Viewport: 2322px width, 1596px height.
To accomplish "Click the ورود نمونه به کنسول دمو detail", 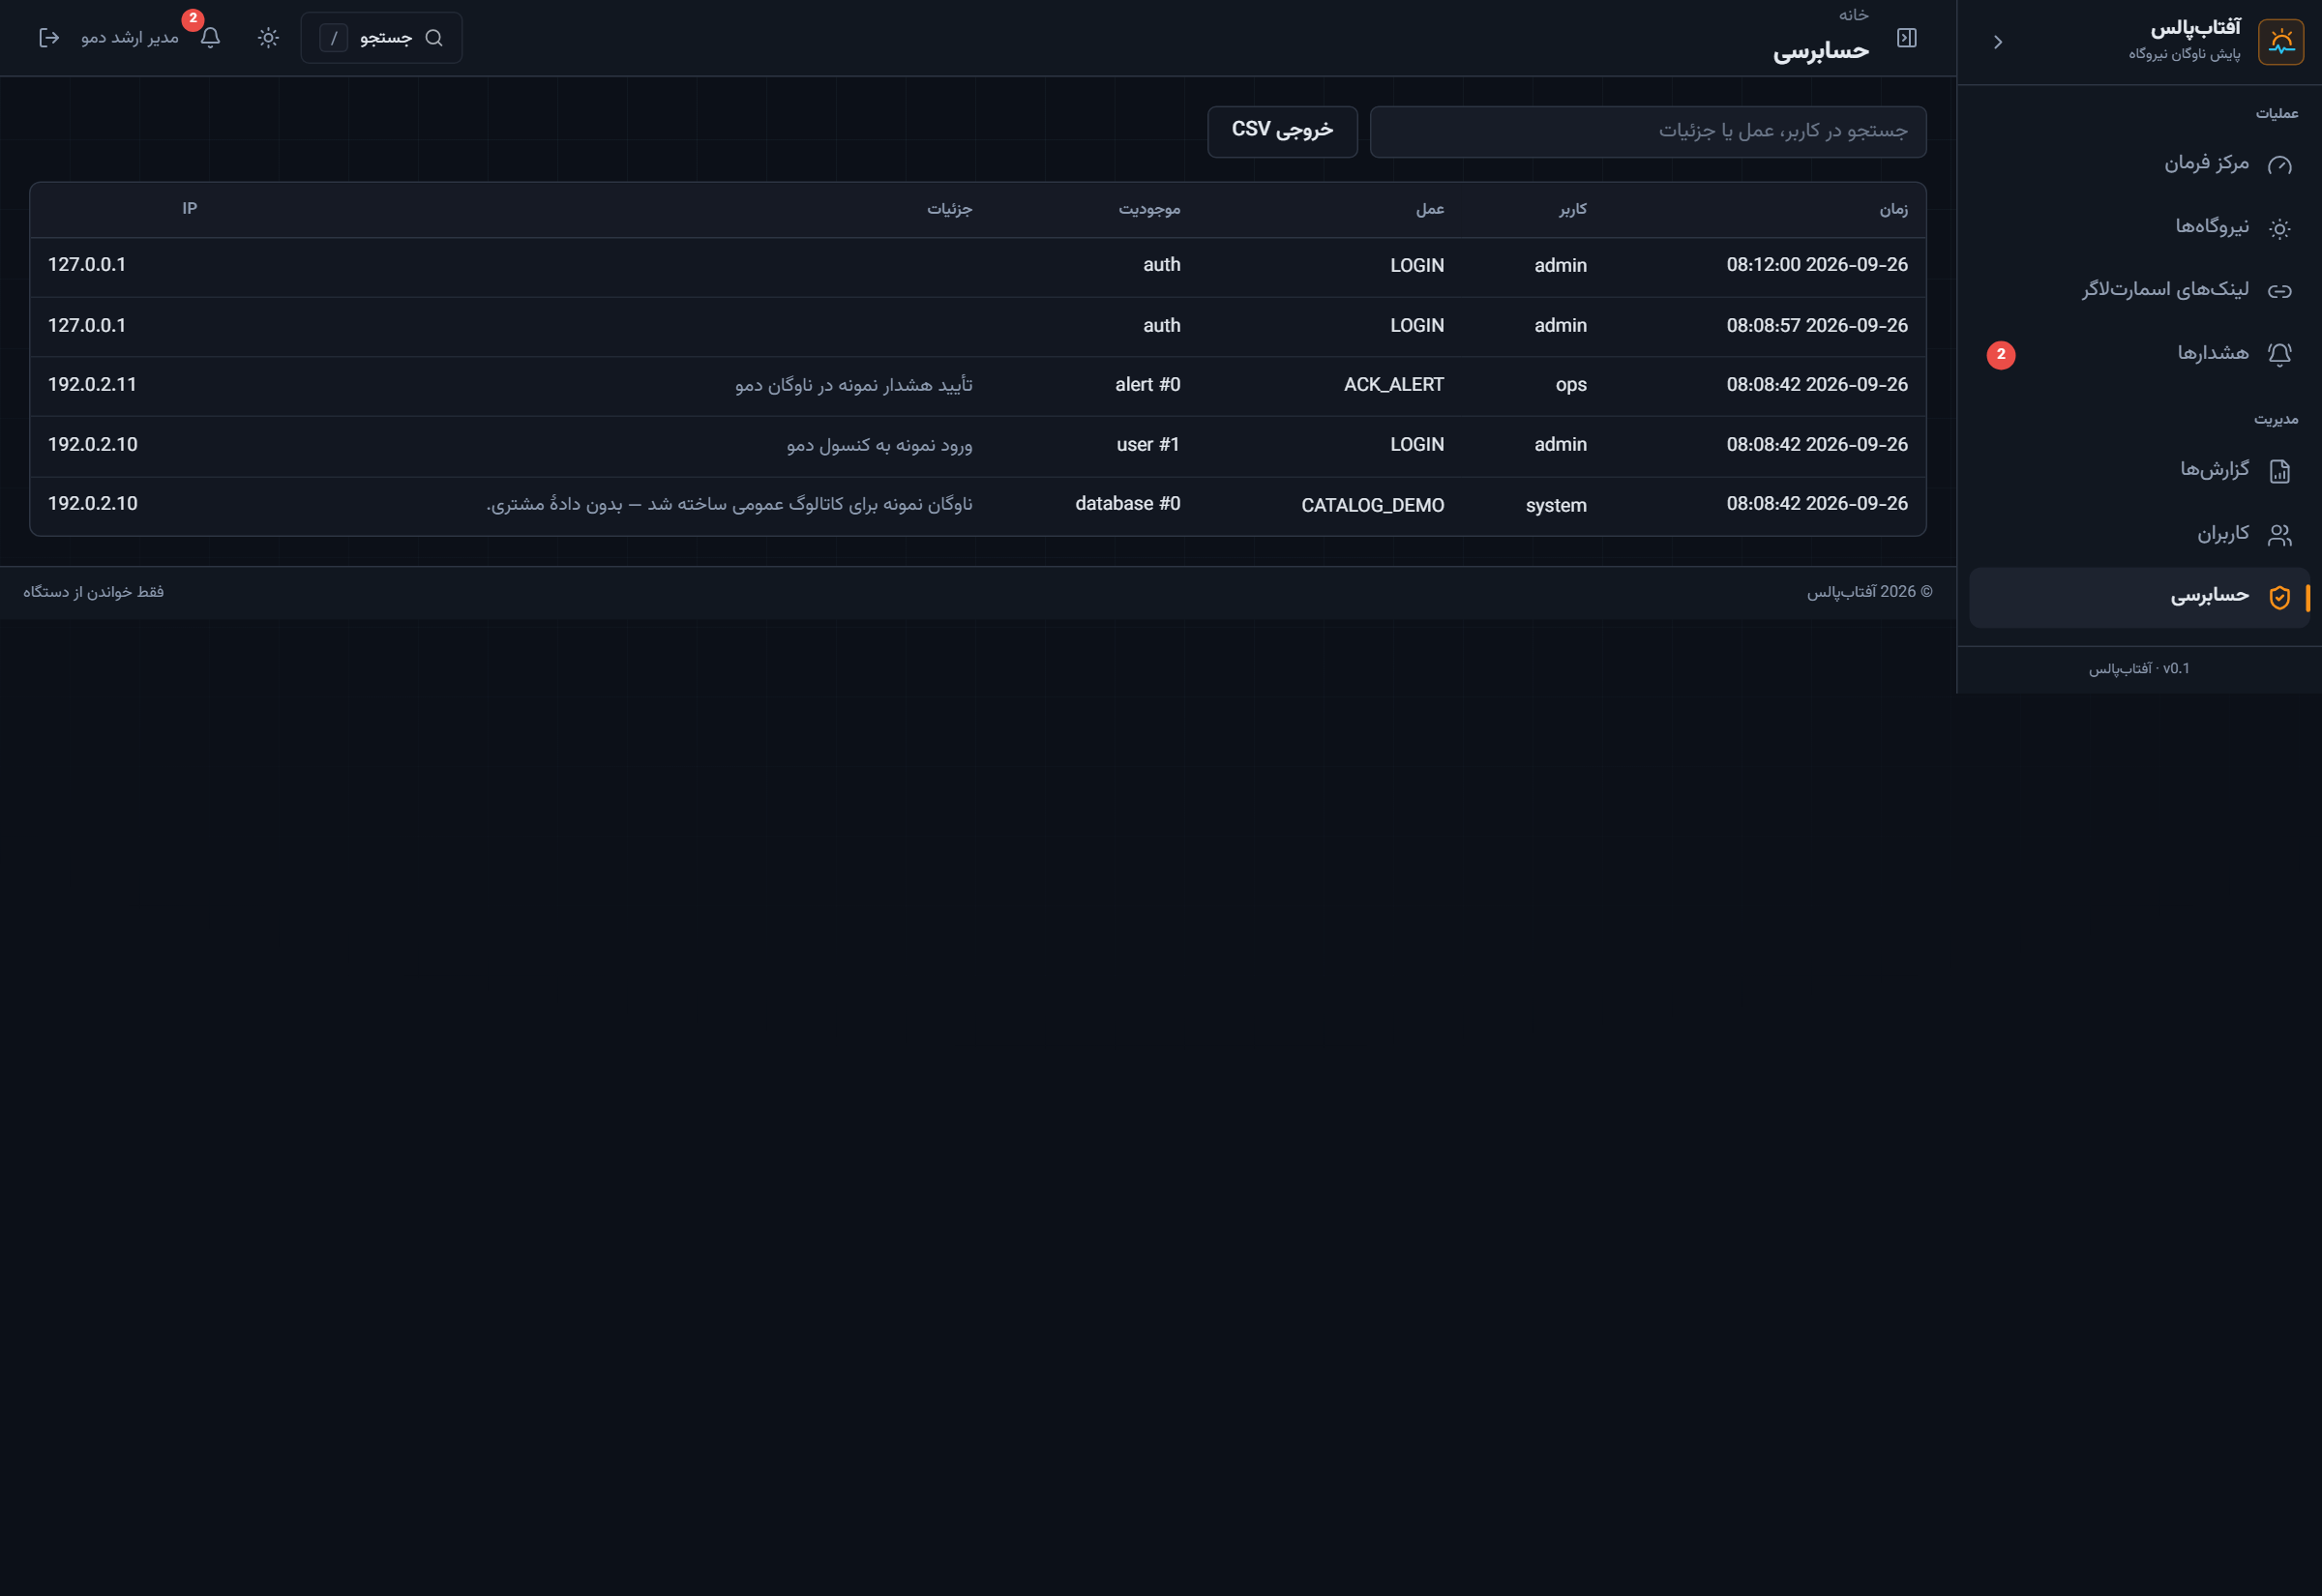I will (879, 445).
